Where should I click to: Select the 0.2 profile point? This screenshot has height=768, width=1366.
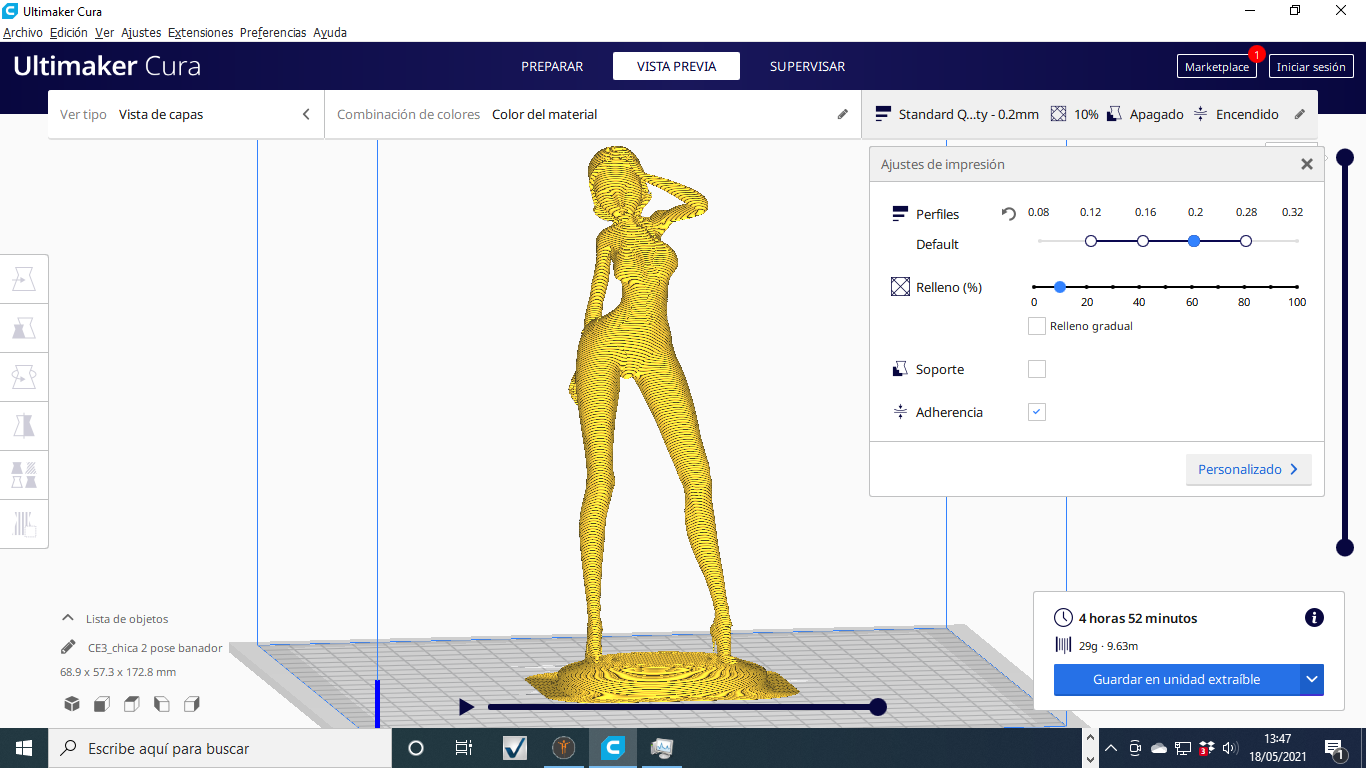pyautogui.click(x=1194, y=241)
